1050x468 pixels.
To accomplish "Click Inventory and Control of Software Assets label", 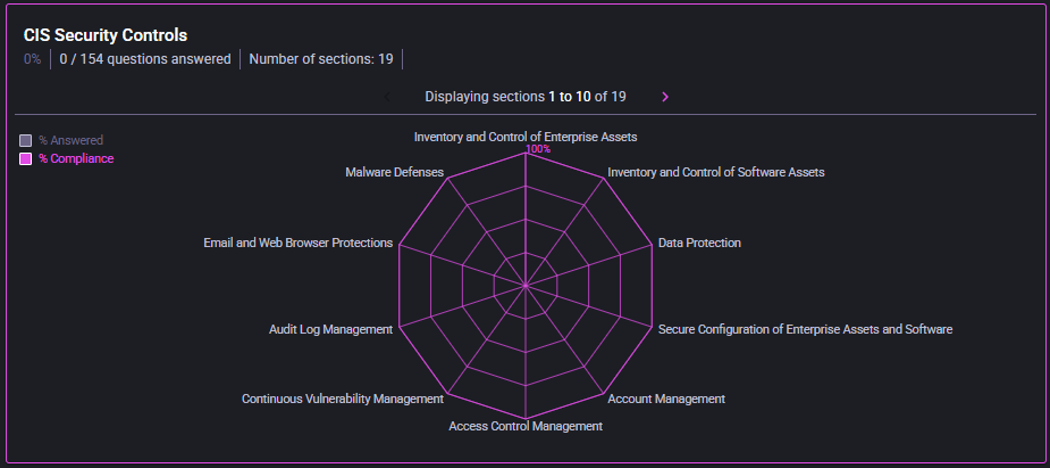I will 716,172.
